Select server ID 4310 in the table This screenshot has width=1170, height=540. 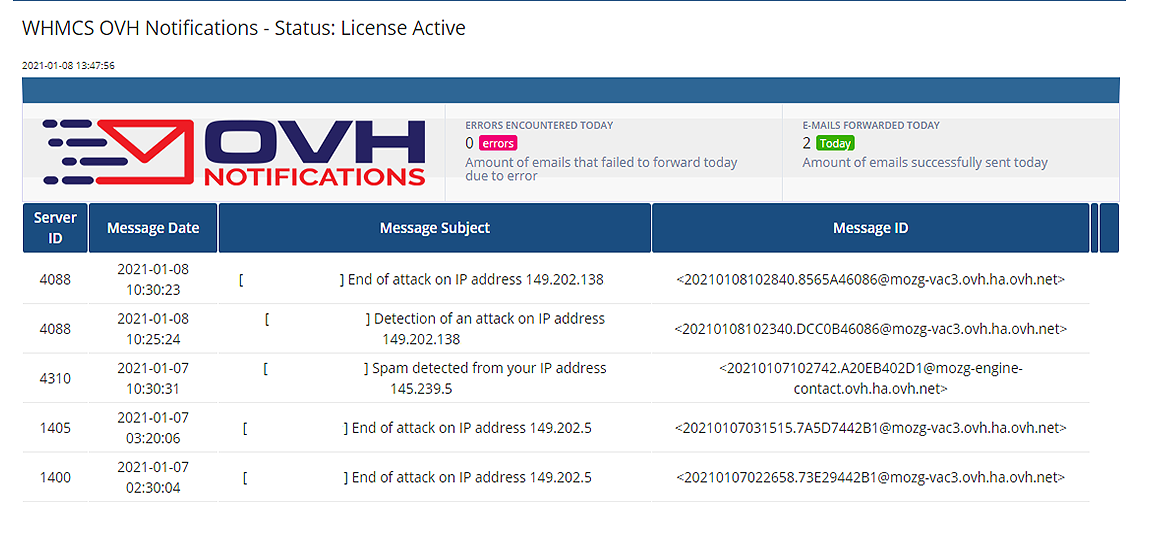coord(55,378)
